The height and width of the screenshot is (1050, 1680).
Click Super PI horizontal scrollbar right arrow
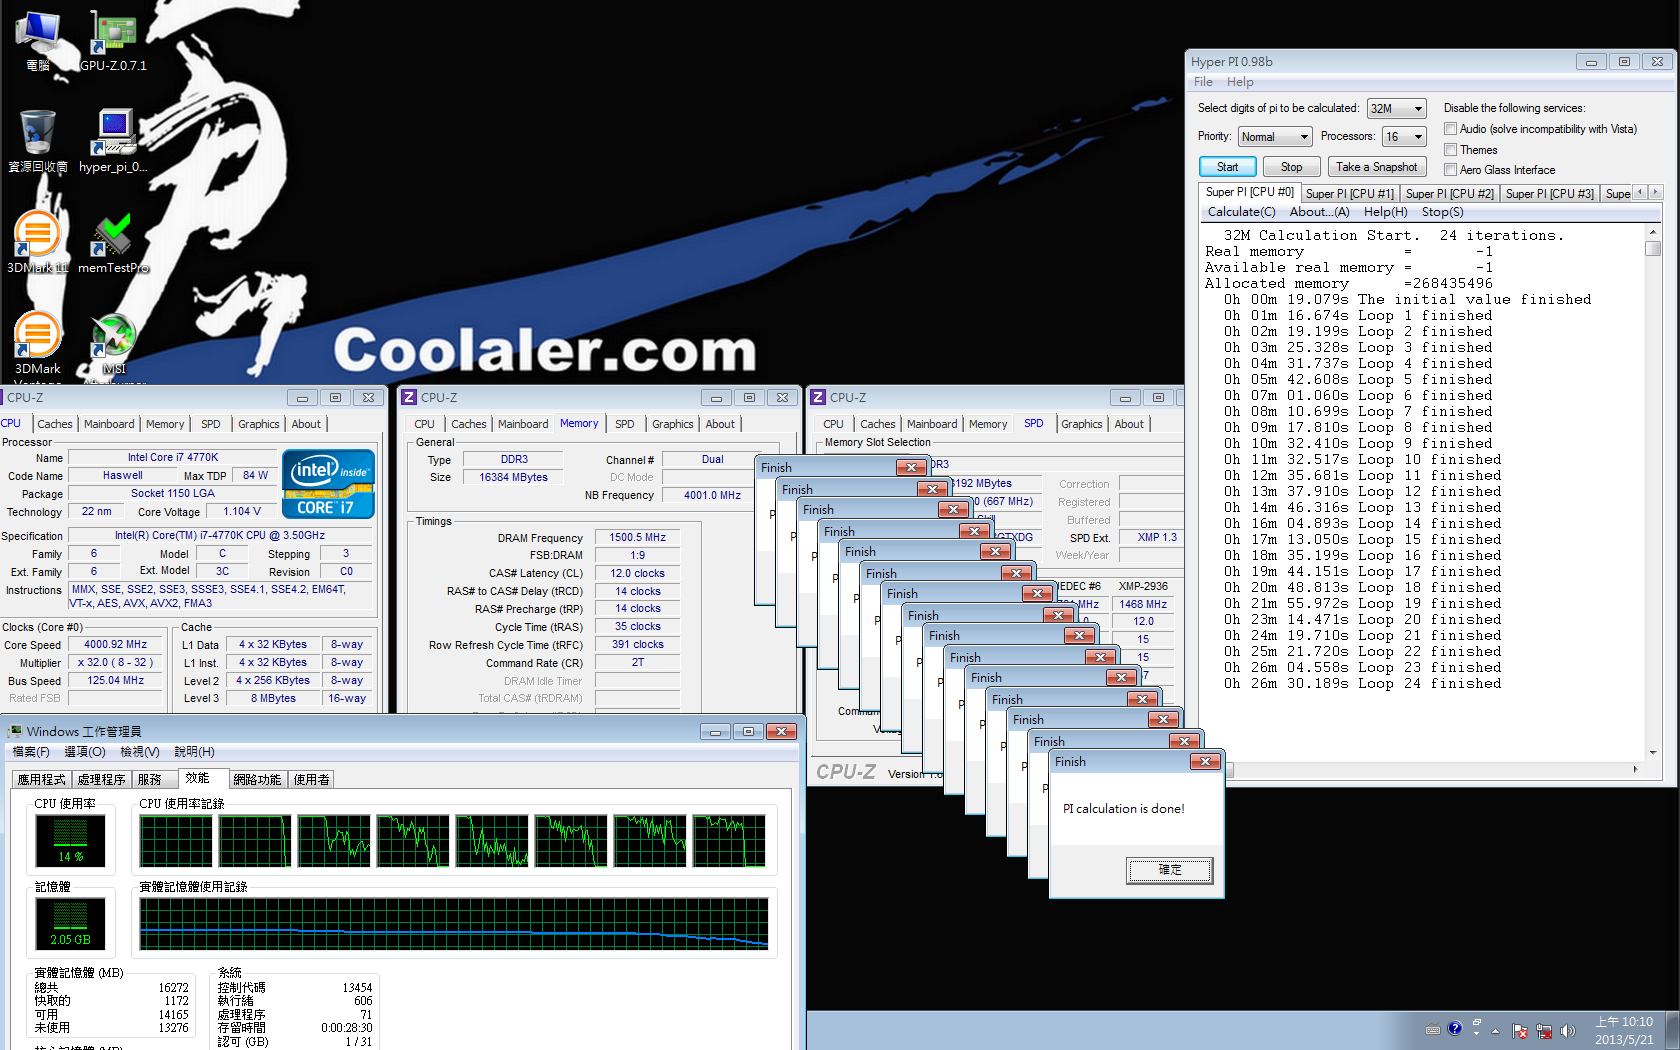coord(1635,769)
